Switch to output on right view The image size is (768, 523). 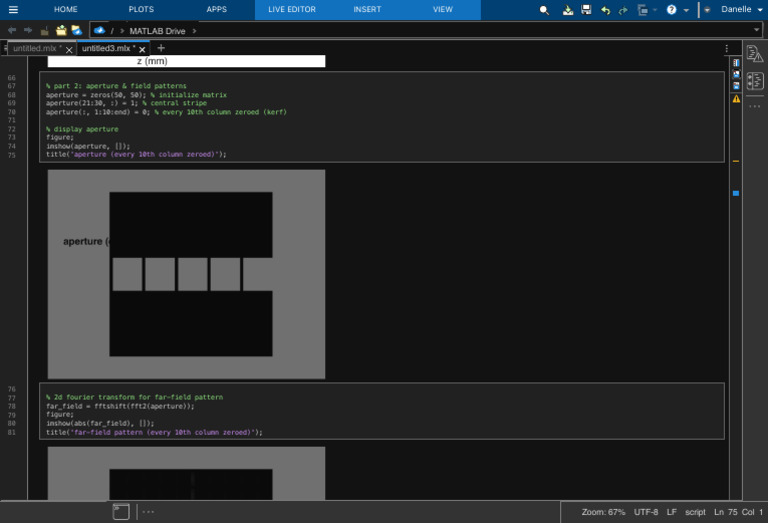[x=737, y=62]
